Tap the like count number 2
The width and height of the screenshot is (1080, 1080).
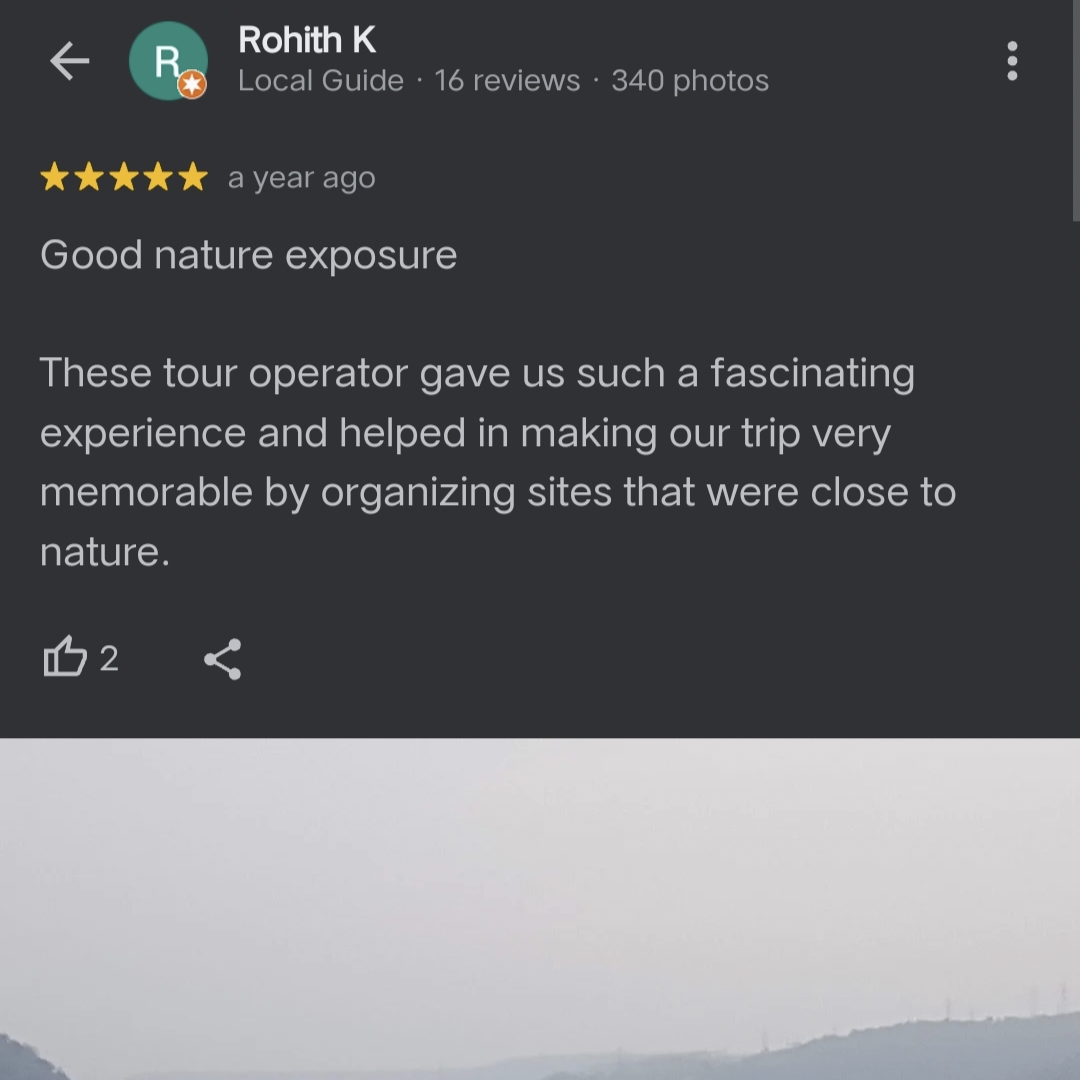pos(110,658)
